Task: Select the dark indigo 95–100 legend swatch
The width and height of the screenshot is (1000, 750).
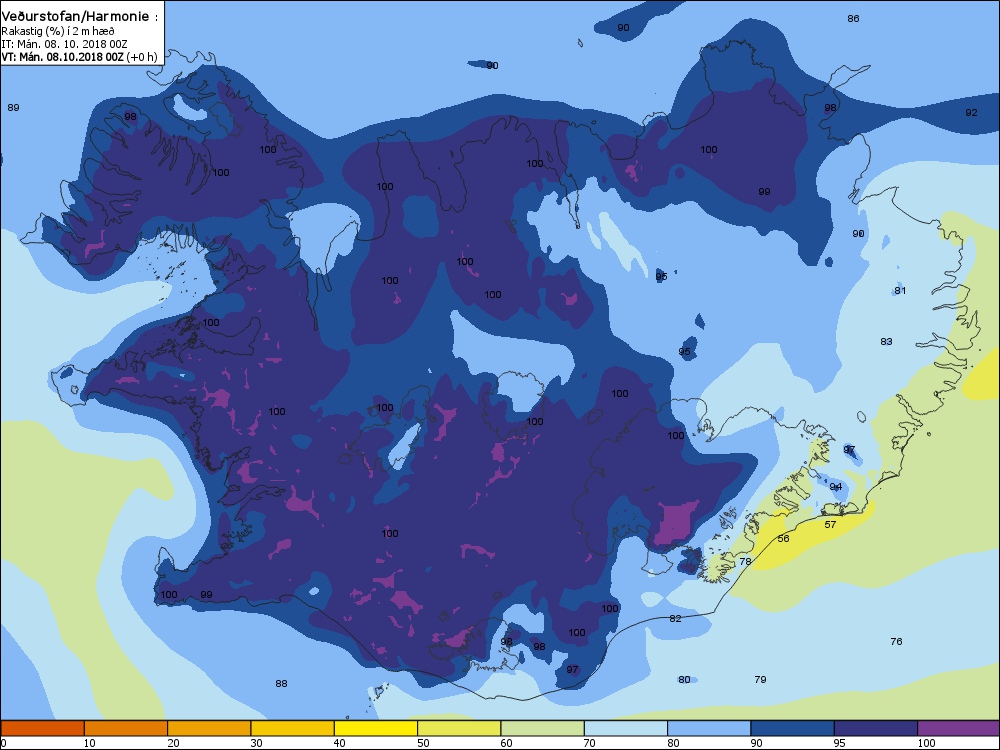Action: point(876,728)
